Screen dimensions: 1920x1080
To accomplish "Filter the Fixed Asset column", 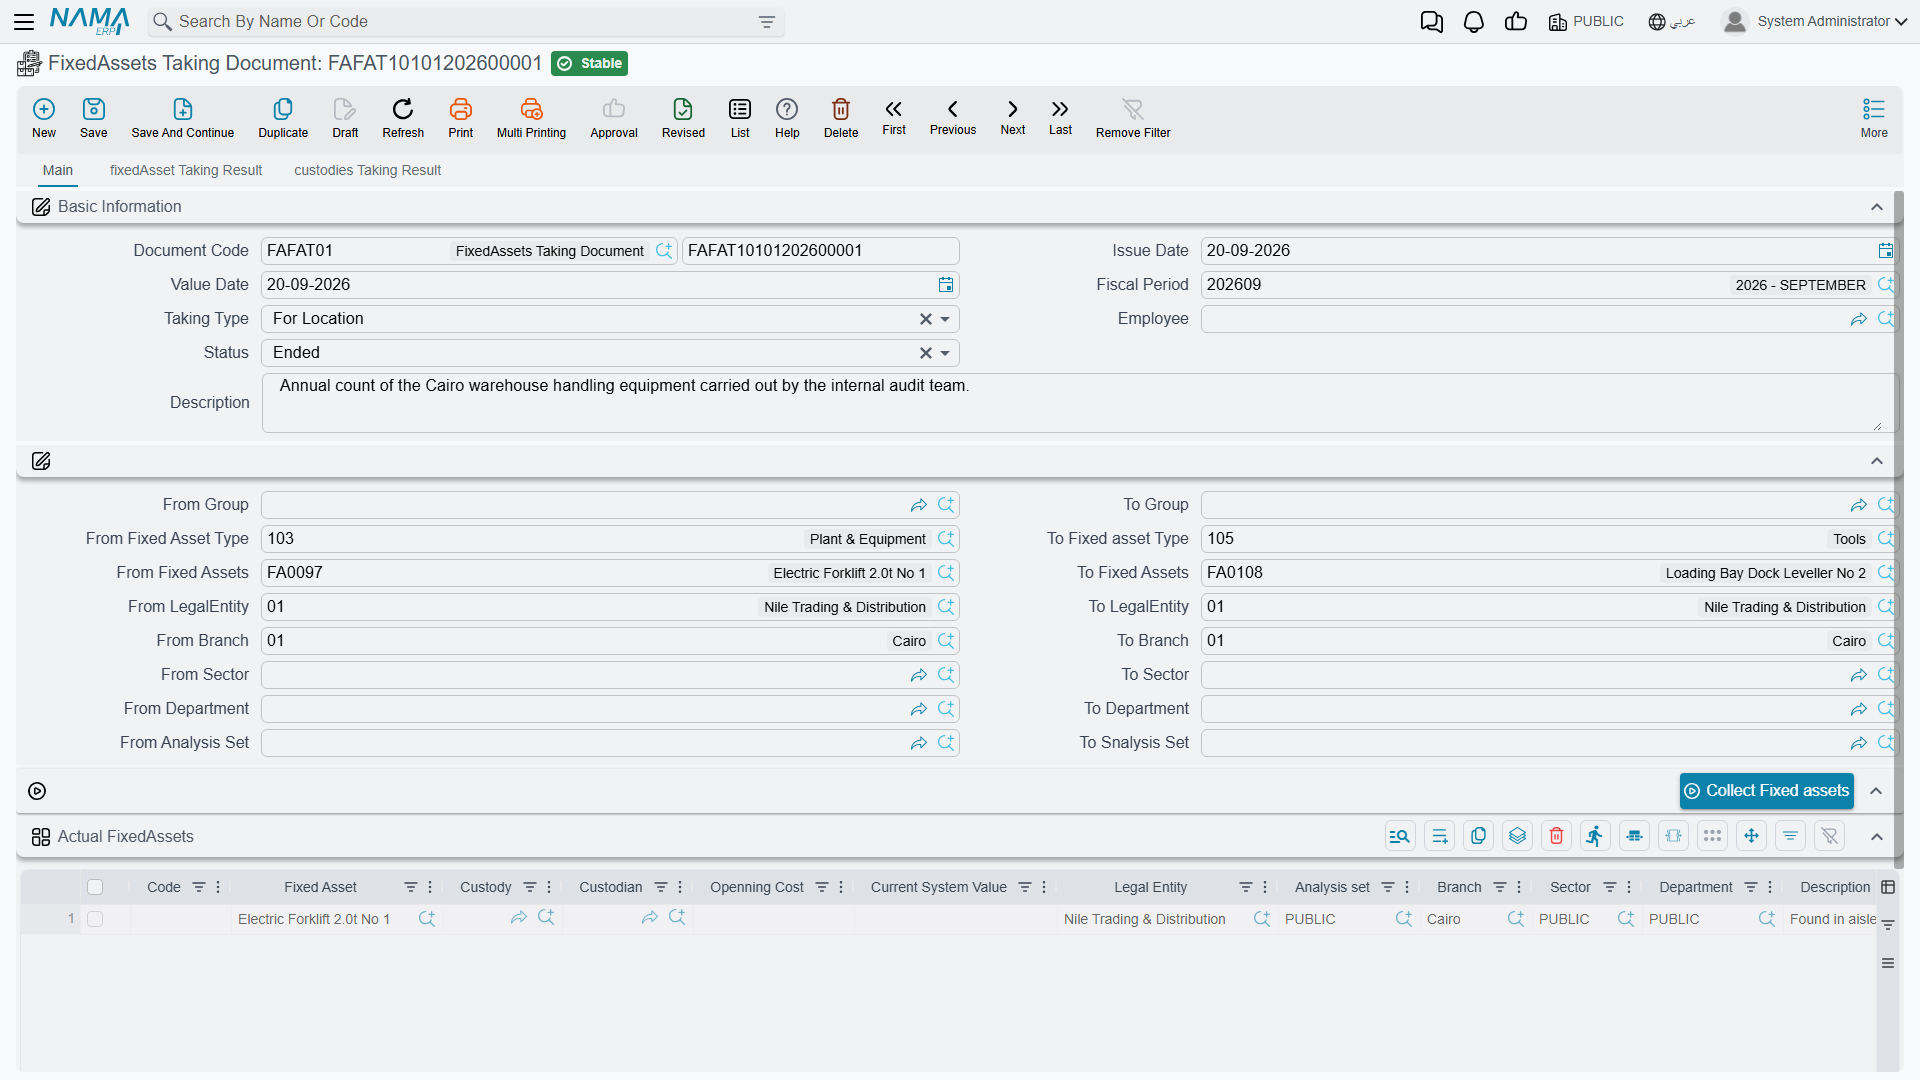I will point(410,887).
